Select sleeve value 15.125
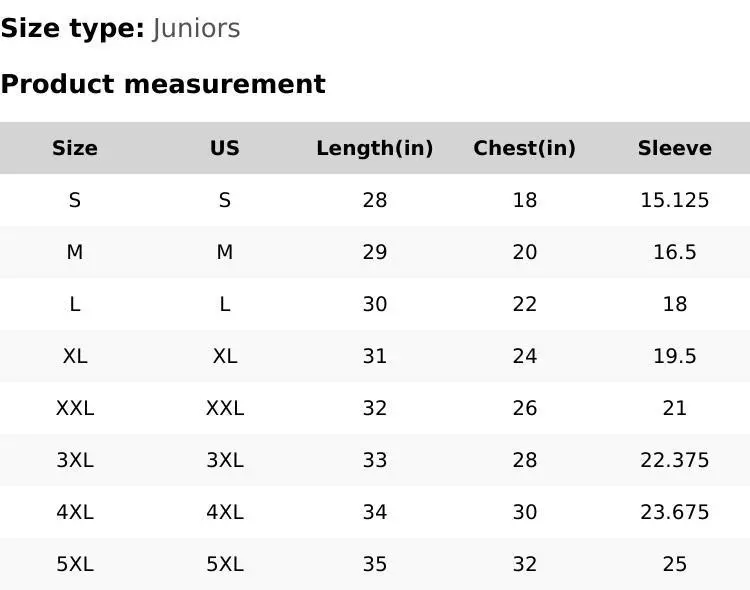750x590 pixels. click(x=675, y=200)
